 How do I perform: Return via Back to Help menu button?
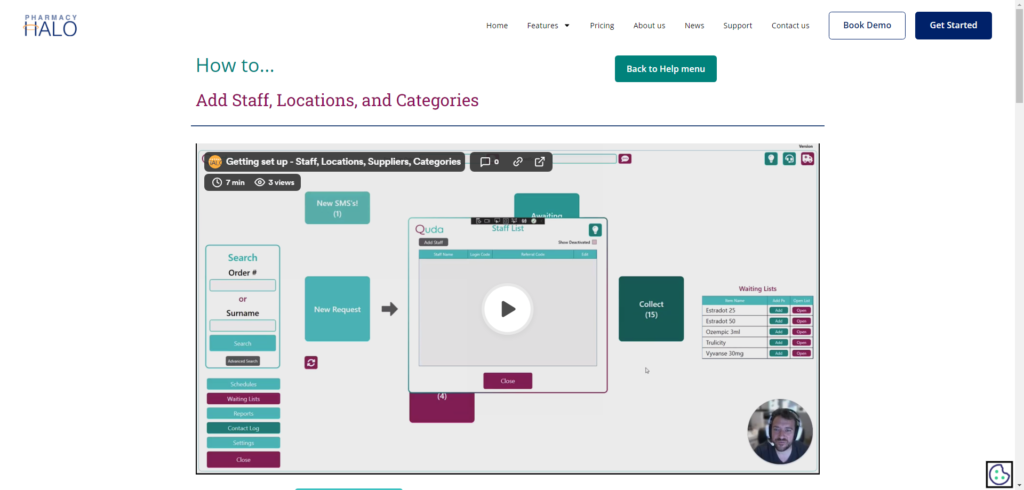click(665, 69)
